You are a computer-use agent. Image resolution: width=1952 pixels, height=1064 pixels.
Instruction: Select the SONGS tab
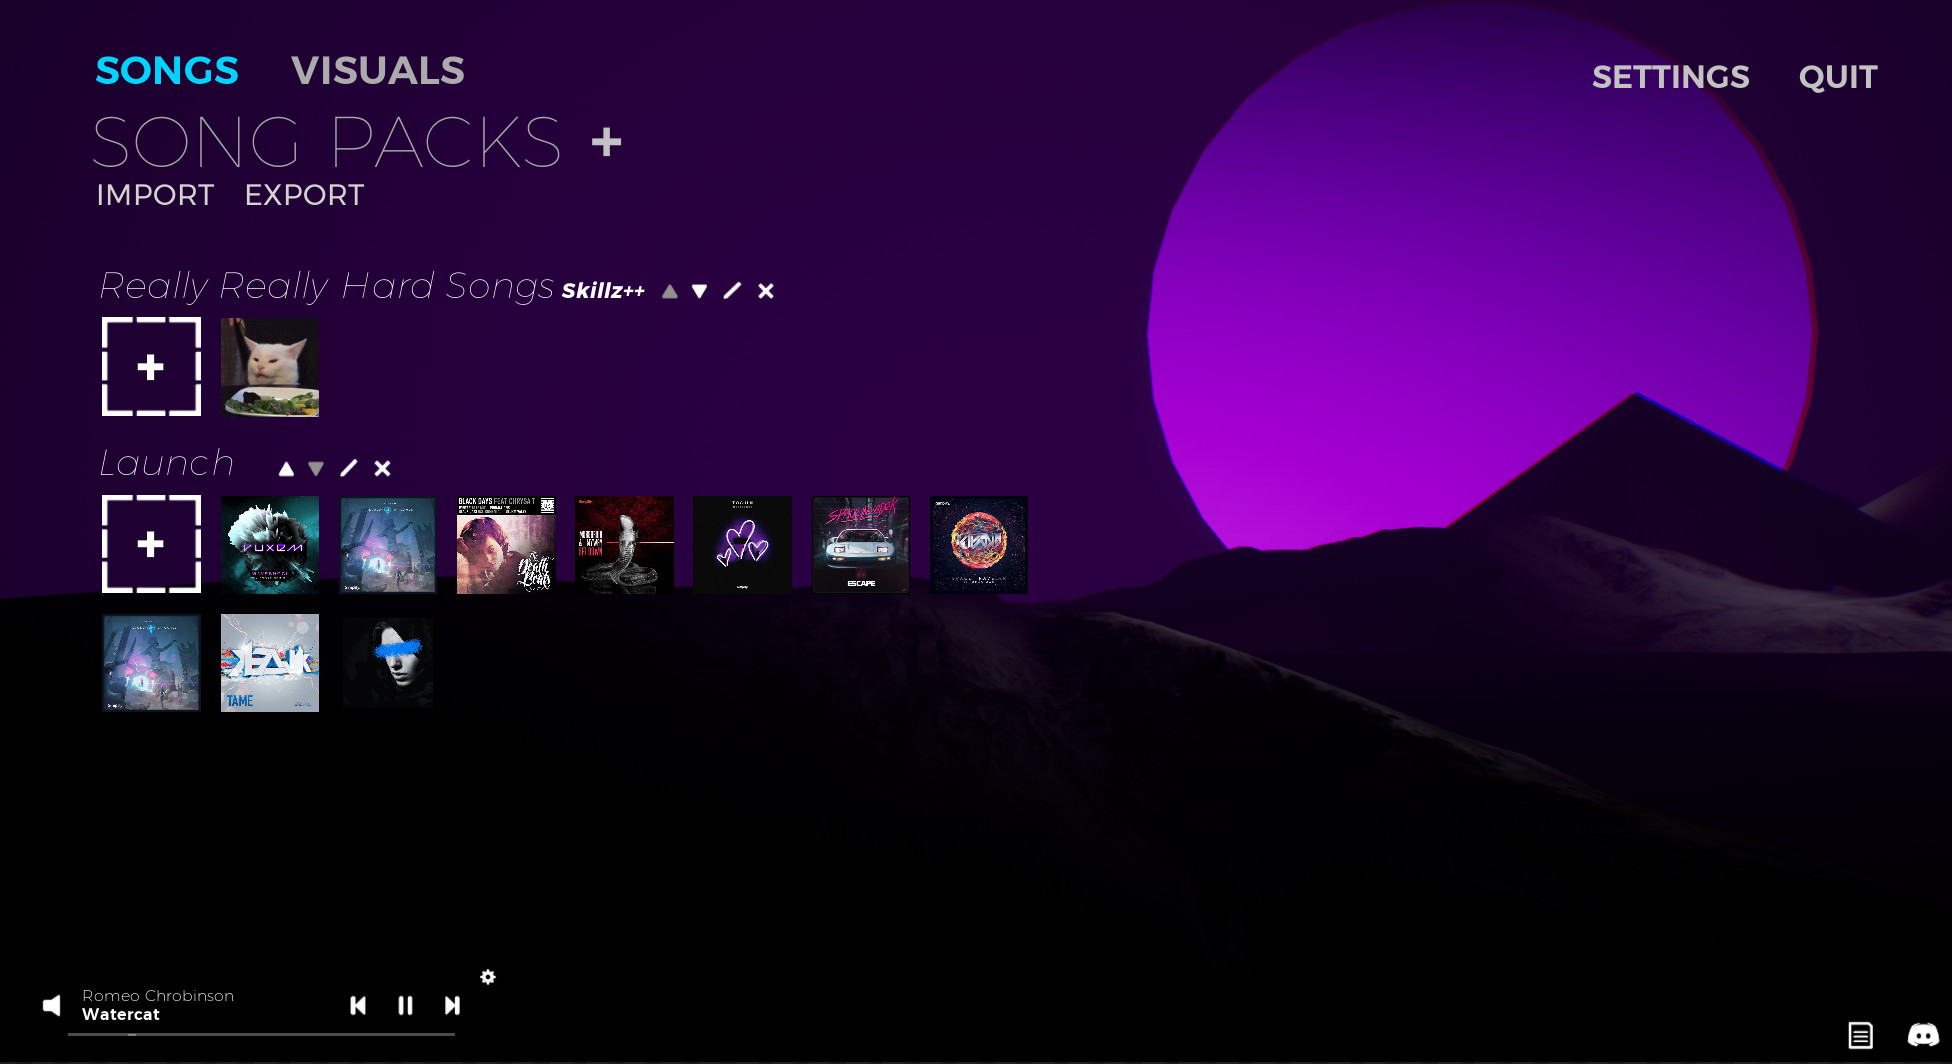coord(167,70)
